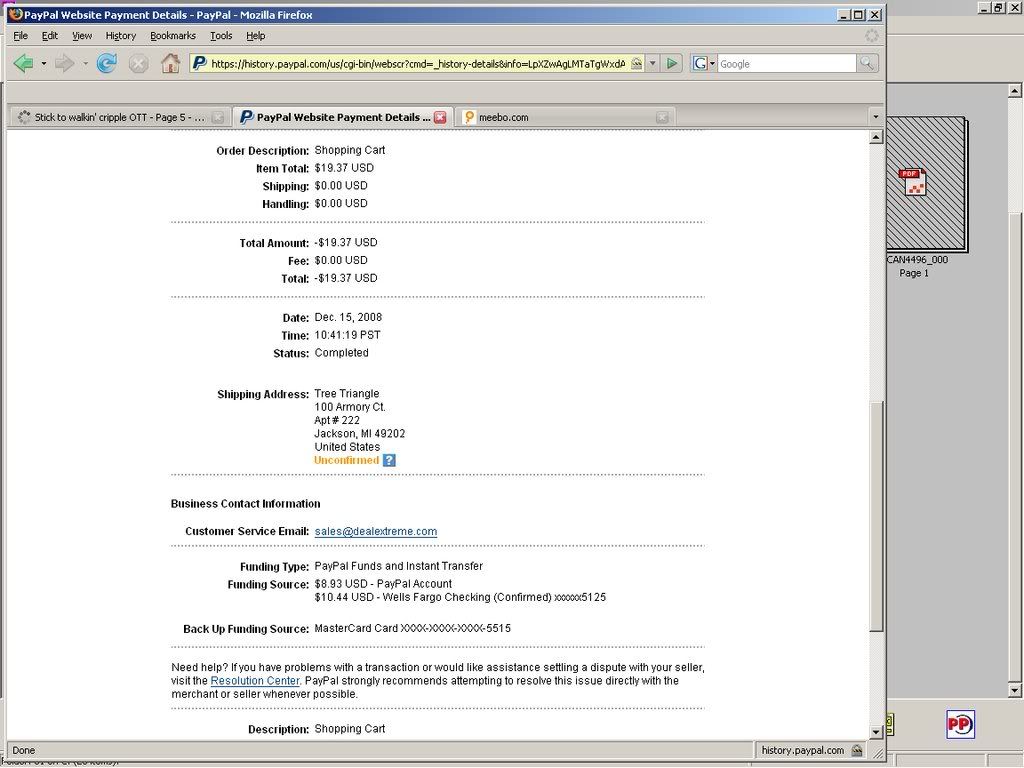This screenshot has width=1024, height=768.
Task: Switch to Stick to walkin' cripple OTT tab
Action: coord(120,118)
